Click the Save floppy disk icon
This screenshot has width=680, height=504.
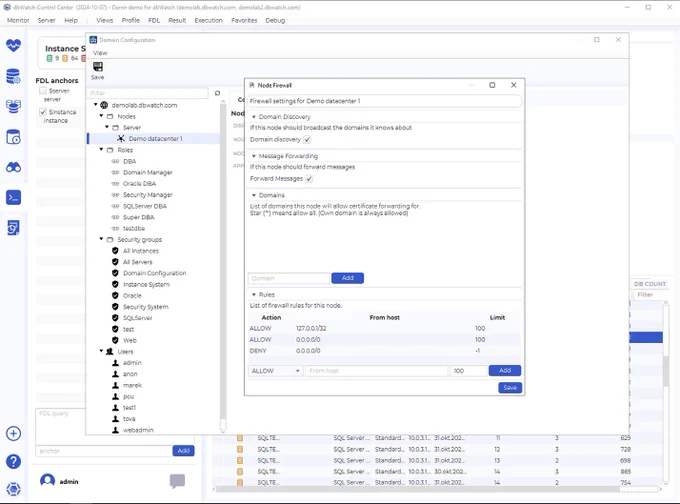click(x=98, y=66)
